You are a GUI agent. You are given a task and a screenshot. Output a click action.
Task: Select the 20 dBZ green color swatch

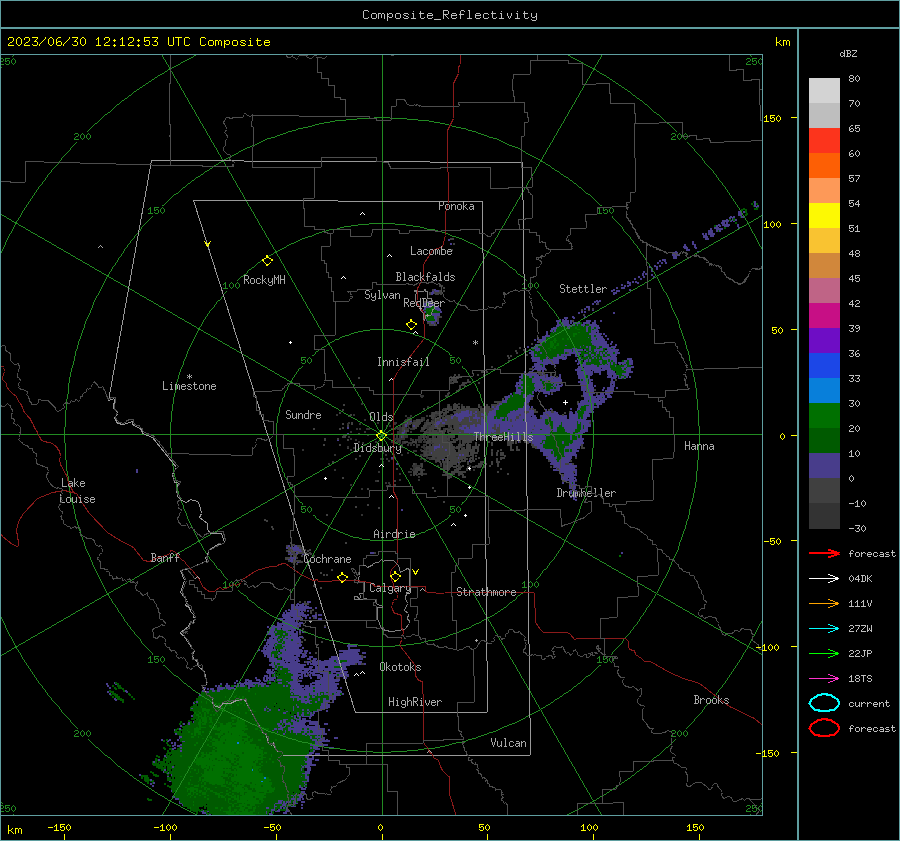coord(824,416)
